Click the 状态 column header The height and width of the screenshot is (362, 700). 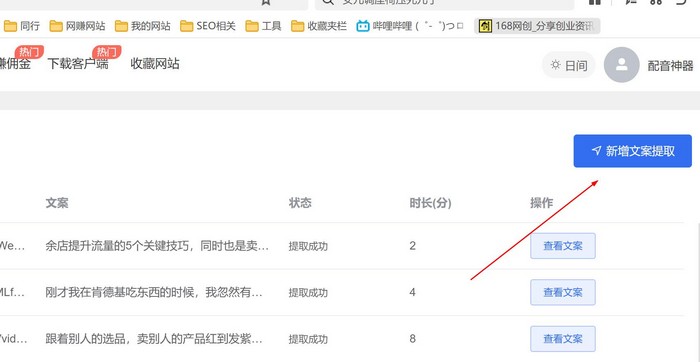coord(300,203)
